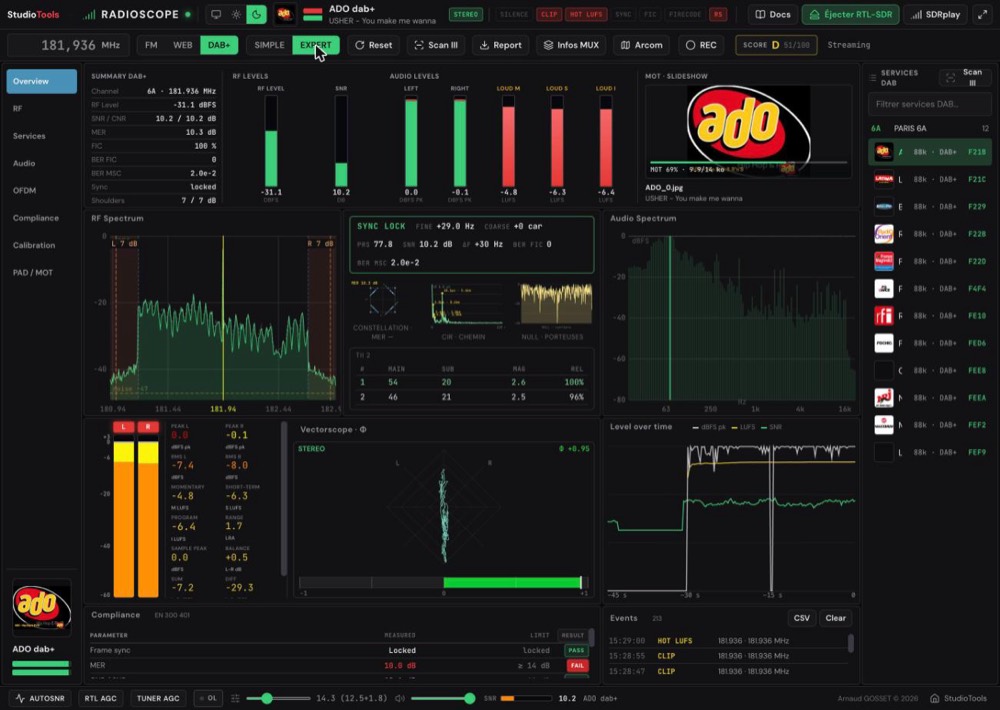Viewport: 1000px width, 710px height.
Task: Select the DAB+ mode tab
Action: (x=219, y=45)
